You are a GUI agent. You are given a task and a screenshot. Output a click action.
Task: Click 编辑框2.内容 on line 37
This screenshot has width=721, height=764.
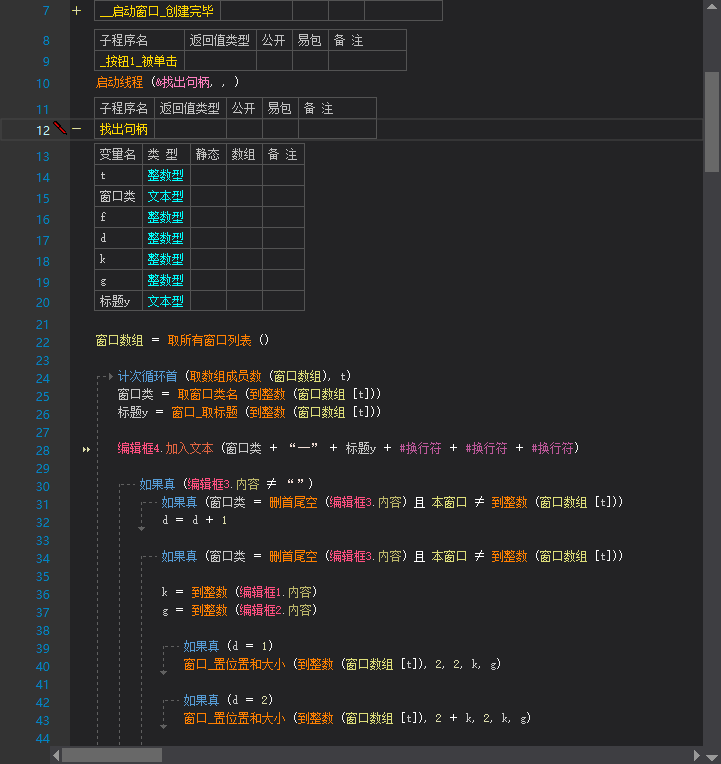coord(277,611)
